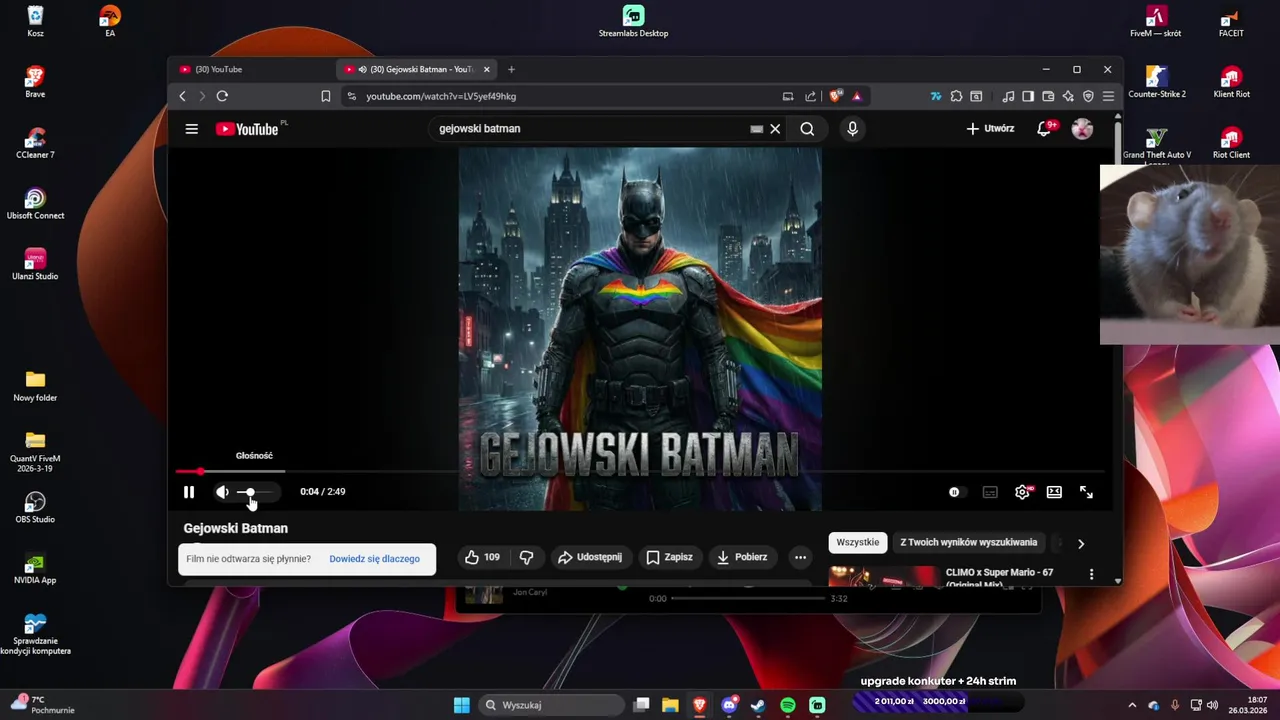Switch to the first '(30) YouTube' tab
Image resolution: width=1280 pixels, height=720 pixels.
(x=252, y=69)
